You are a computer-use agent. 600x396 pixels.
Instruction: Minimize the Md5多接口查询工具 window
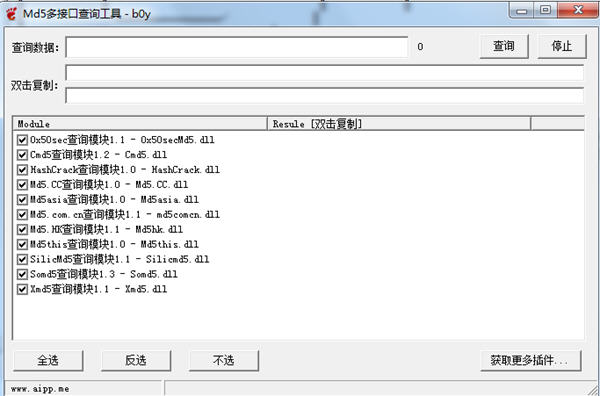(x=522, y=10)
